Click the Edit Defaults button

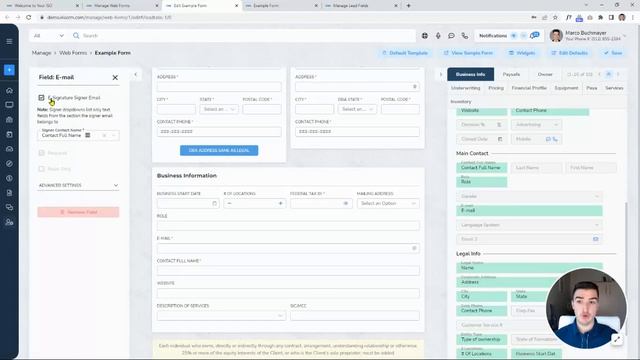point(569,53)
